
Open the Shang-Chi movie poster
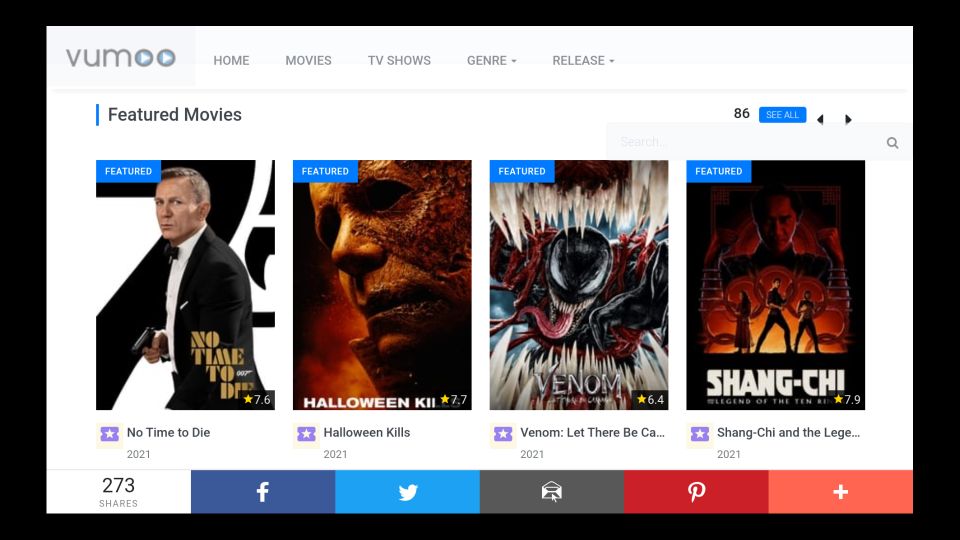tap(776, 285)
